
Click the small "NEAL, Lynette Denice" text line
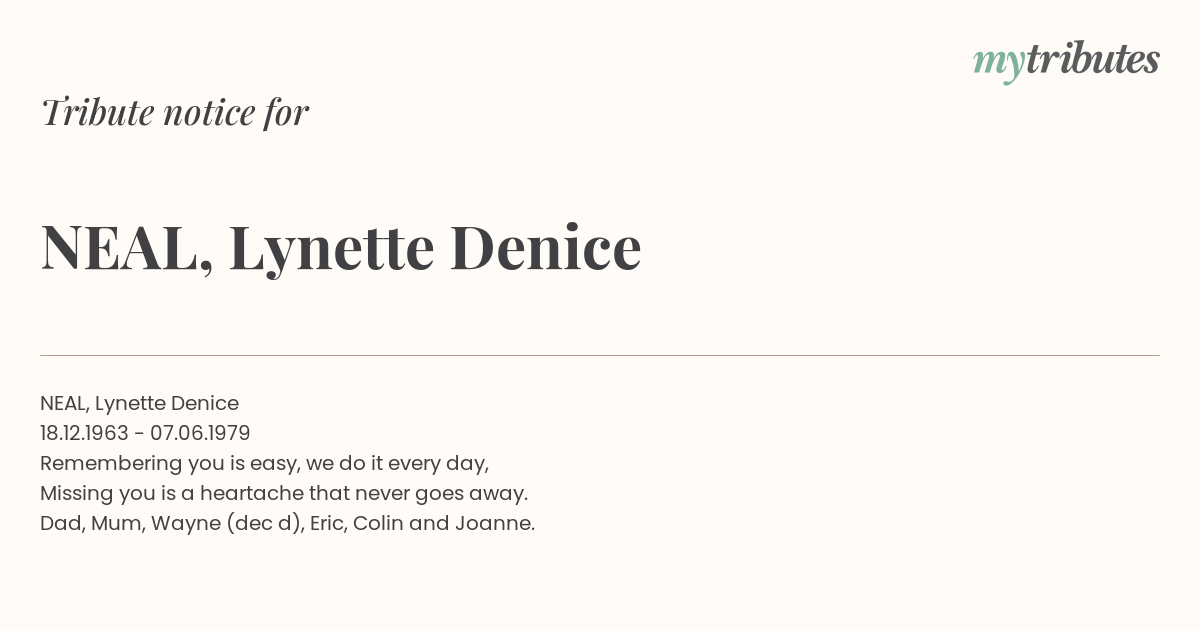click(x=139, y=404)
